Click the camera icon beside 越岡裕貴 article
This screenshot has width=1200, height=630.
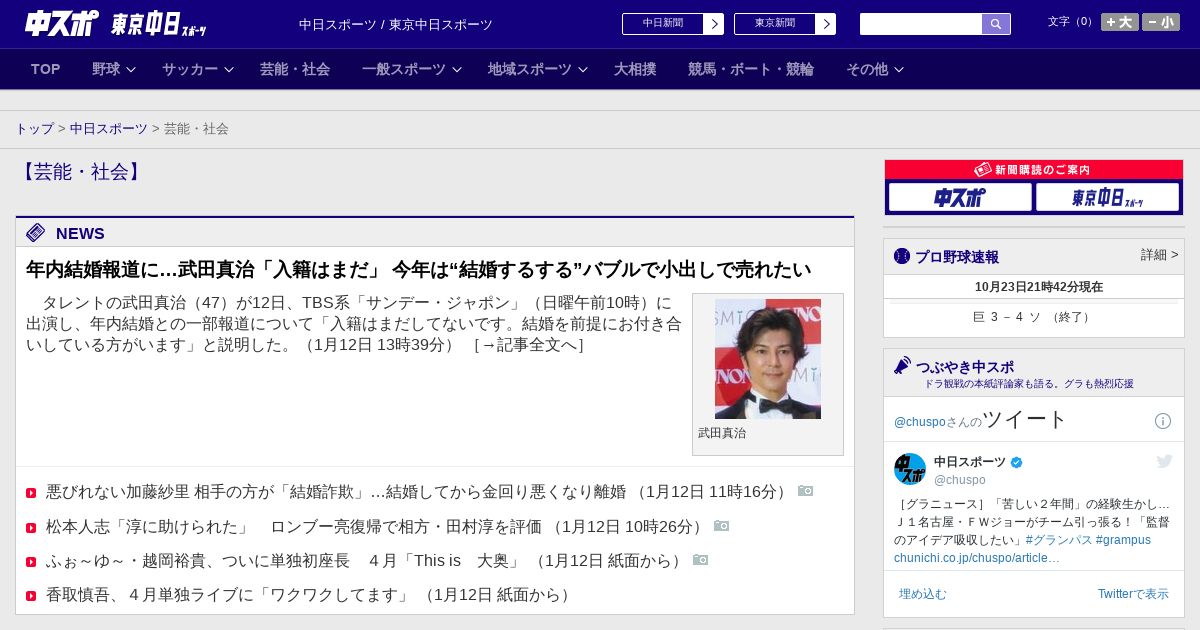[701, 559]
